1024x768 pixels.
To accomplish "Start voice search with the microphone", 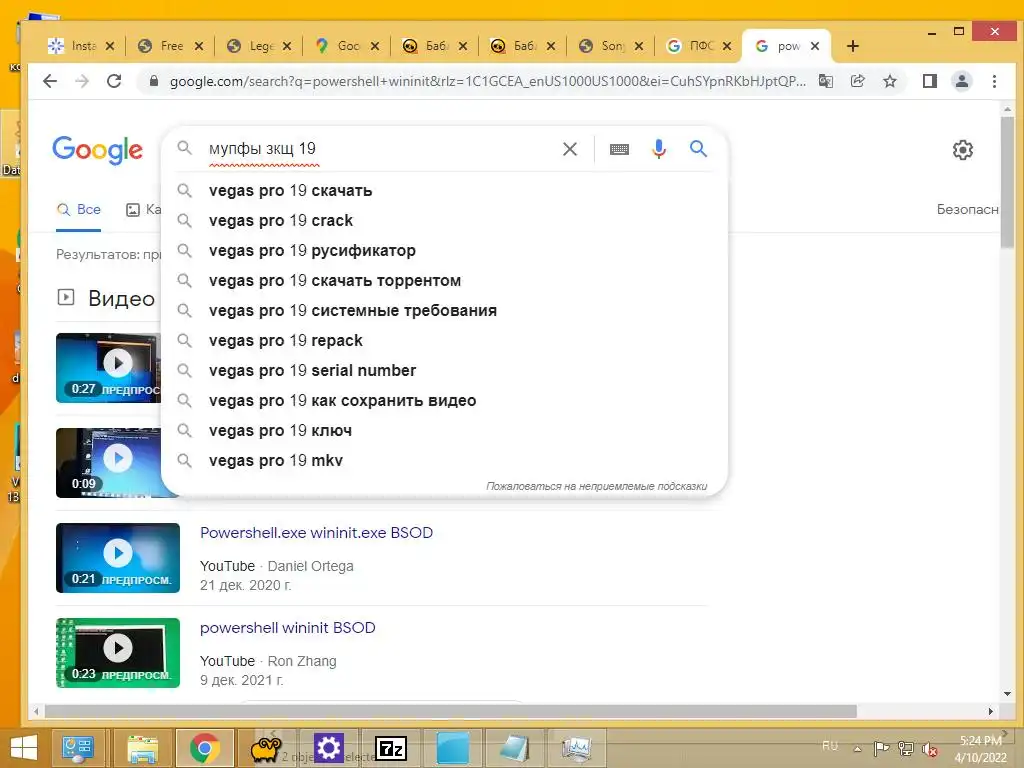I will click(x=659, y=149).
